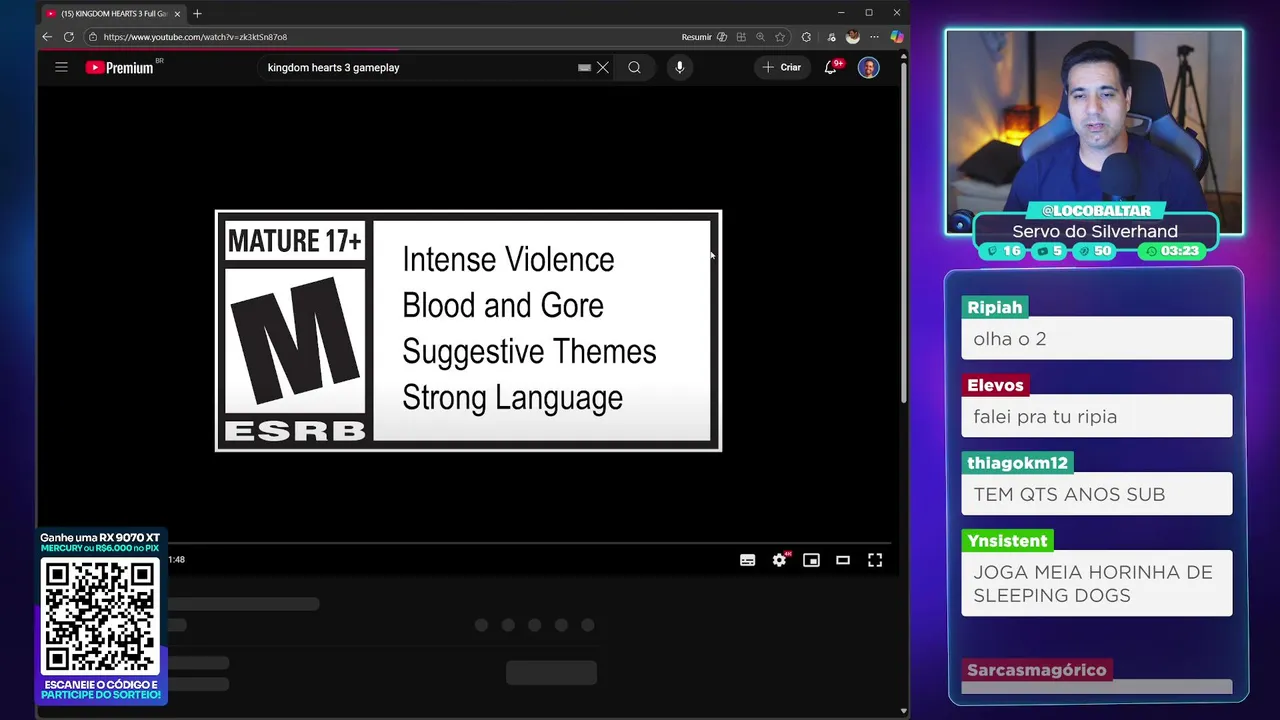Toggle subtitles in the video player
Screen dimensions: 1280x720
[x=747, y=560]
